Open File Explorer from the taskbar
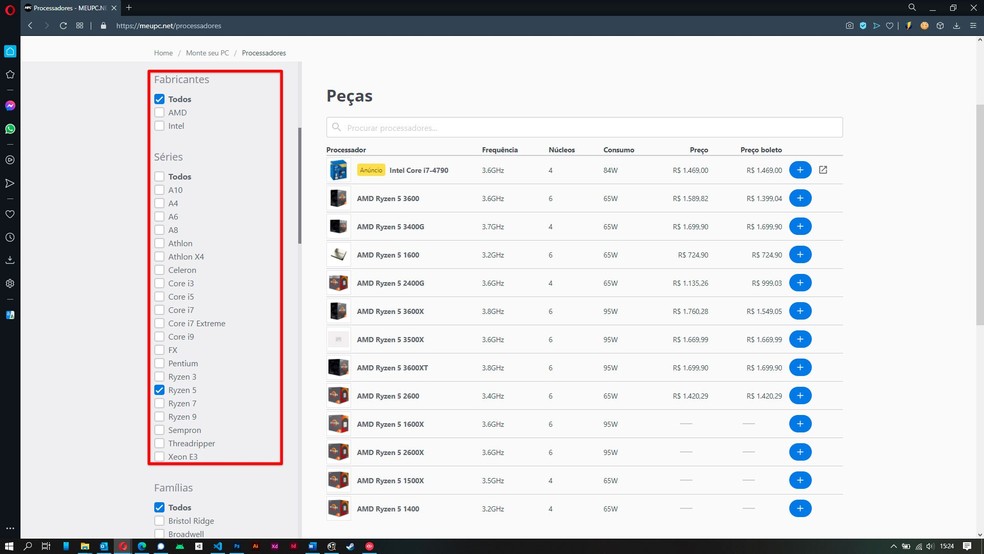The width and height of the screenshot is (984, 554). pos(85,546)
